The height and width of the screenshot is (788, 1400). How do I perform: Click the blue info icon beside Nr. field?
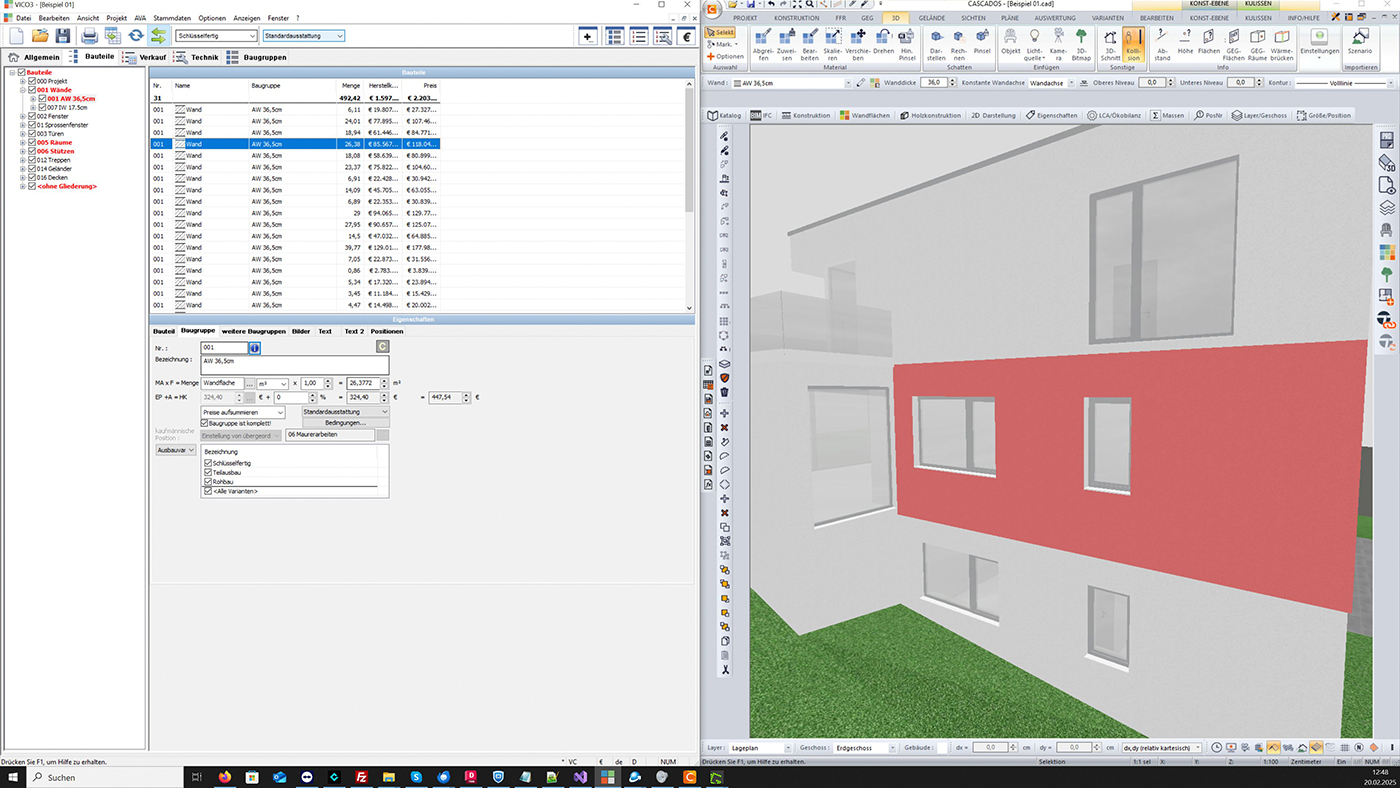tap(255, 347)
